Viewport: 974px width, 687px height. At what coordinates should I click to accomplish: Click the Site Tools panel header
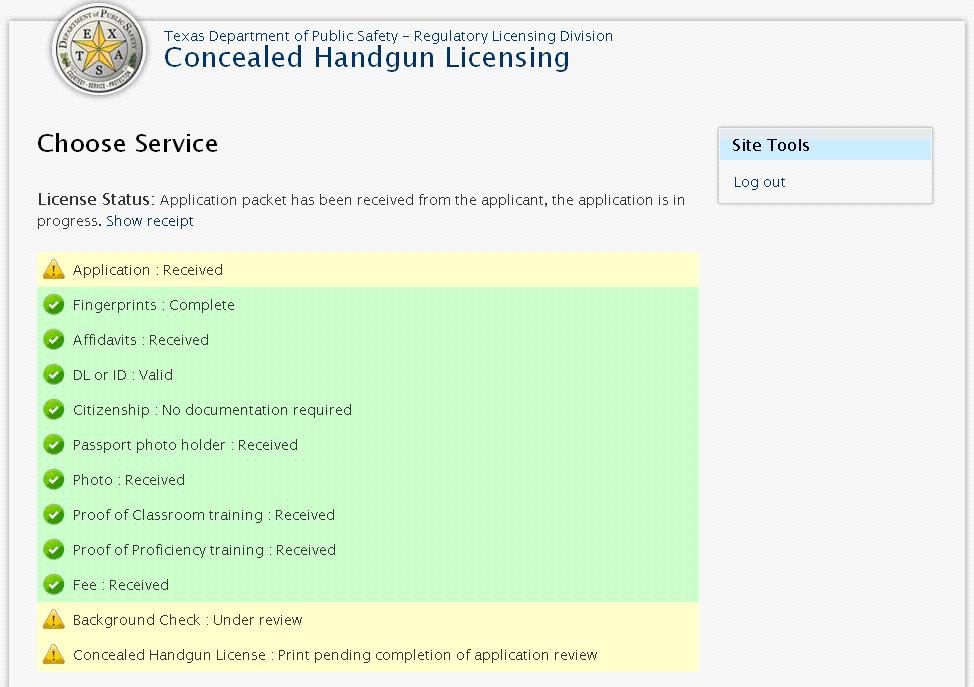coord(825,146)
